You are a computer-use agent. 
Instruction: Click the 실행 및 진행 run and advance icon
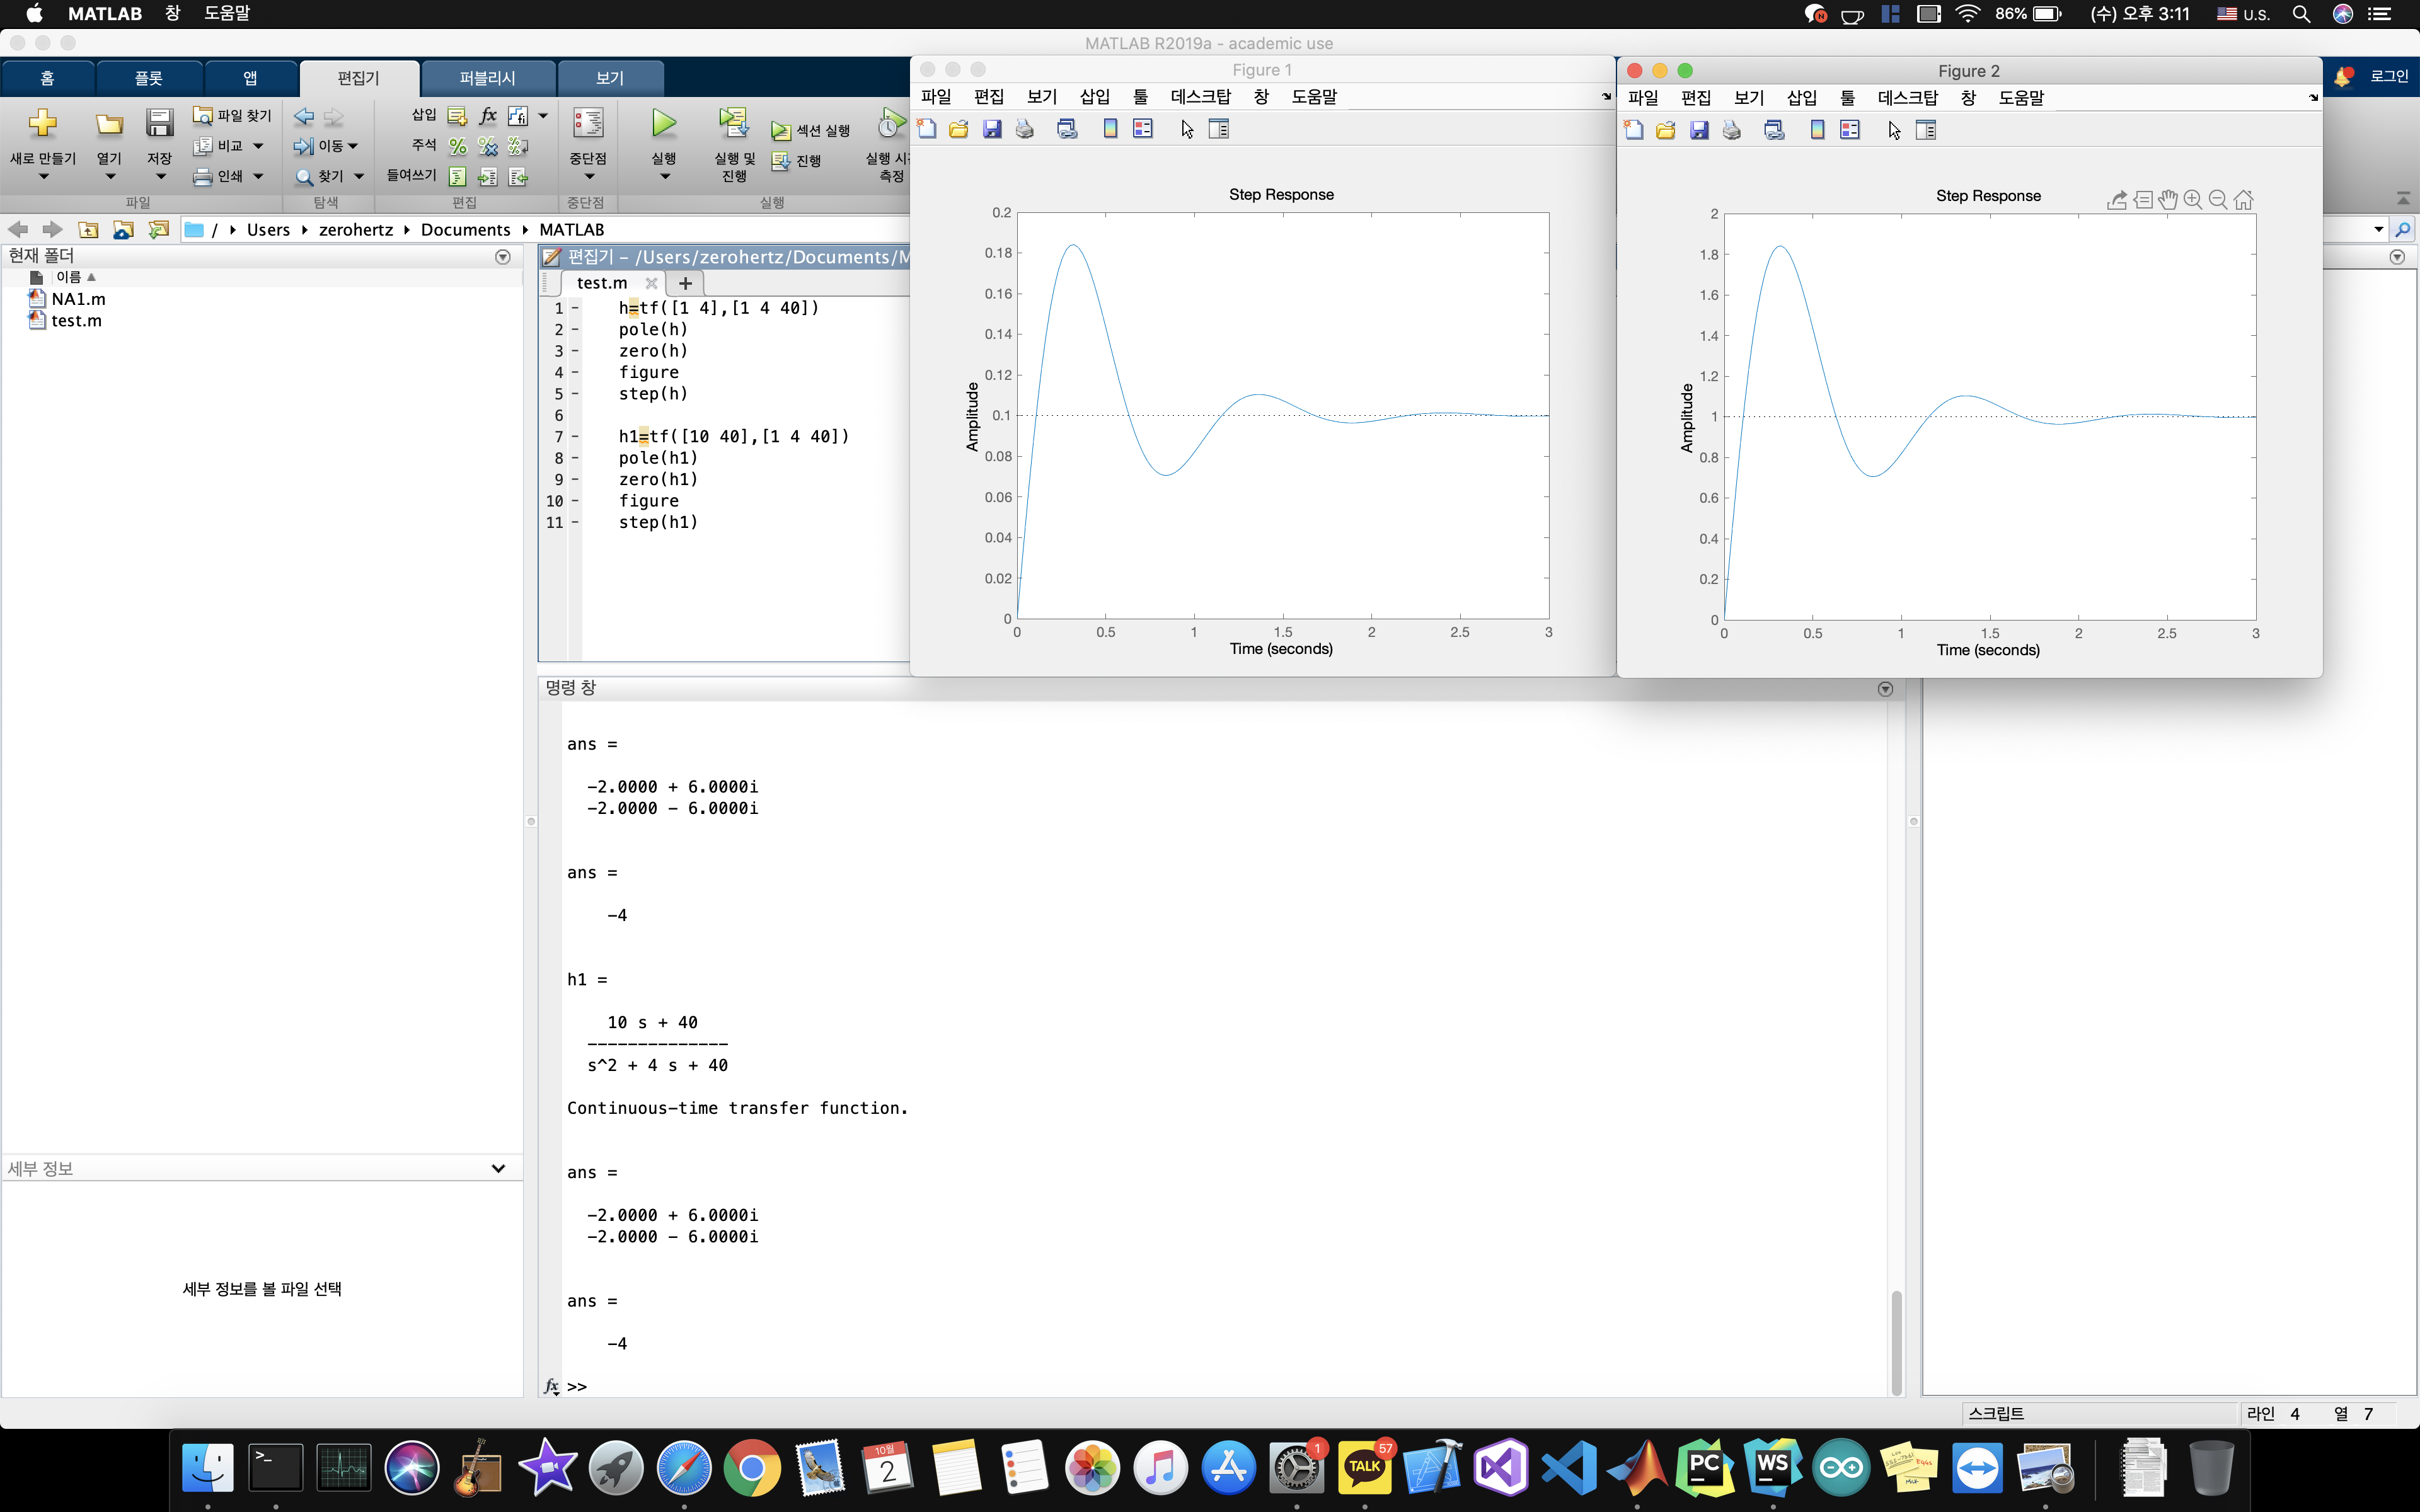coord(734,123)
